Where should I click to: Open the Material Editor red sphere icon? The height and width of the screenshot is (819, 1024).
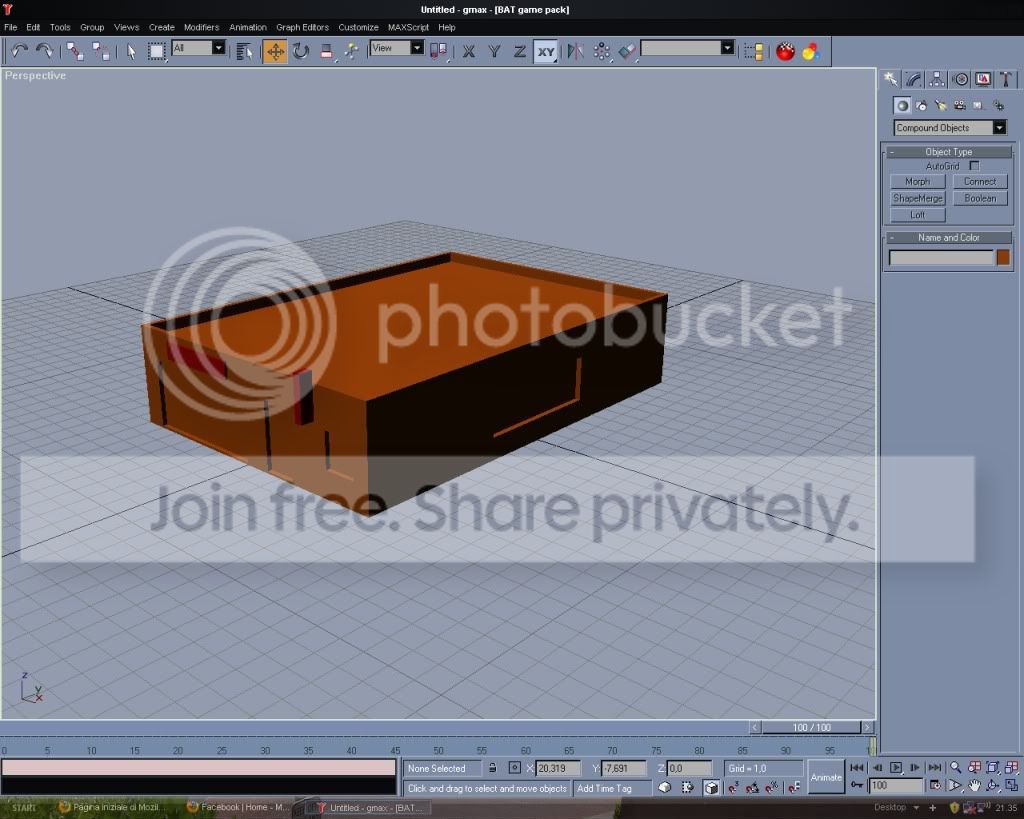pos(785,51)
